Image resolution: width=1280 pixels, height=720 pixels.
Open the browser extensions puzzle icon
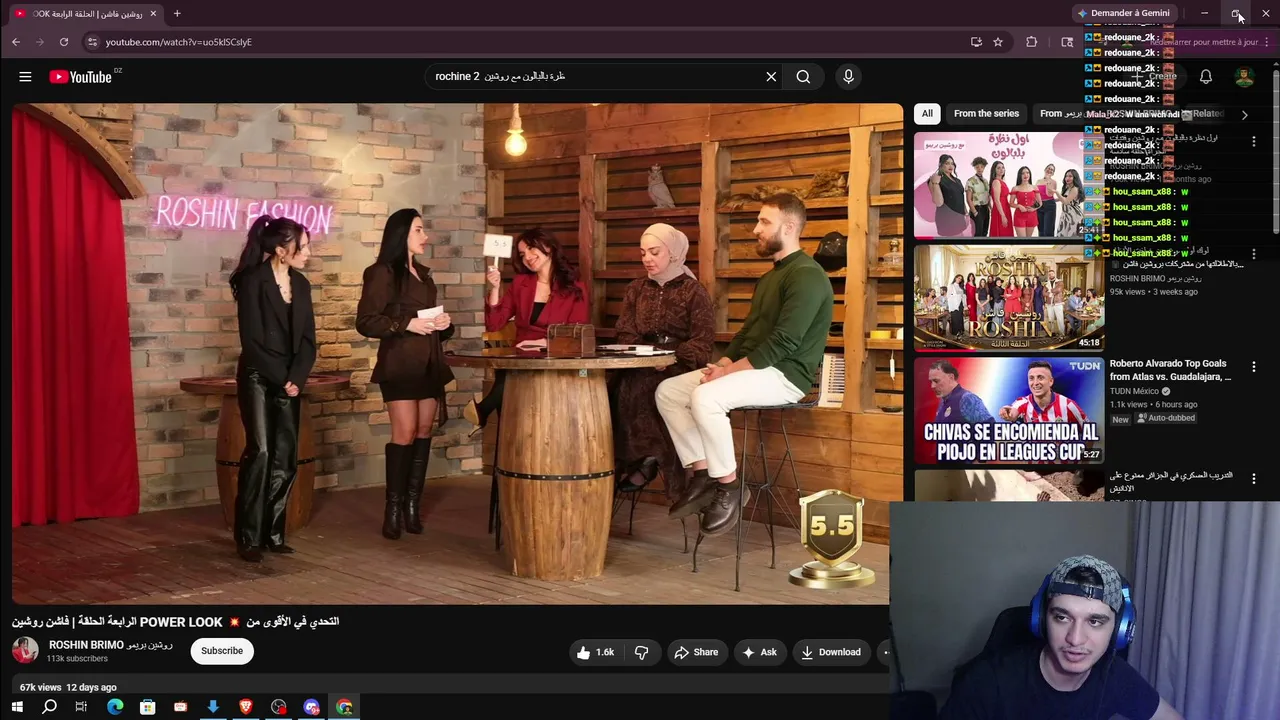(1032, 42)
